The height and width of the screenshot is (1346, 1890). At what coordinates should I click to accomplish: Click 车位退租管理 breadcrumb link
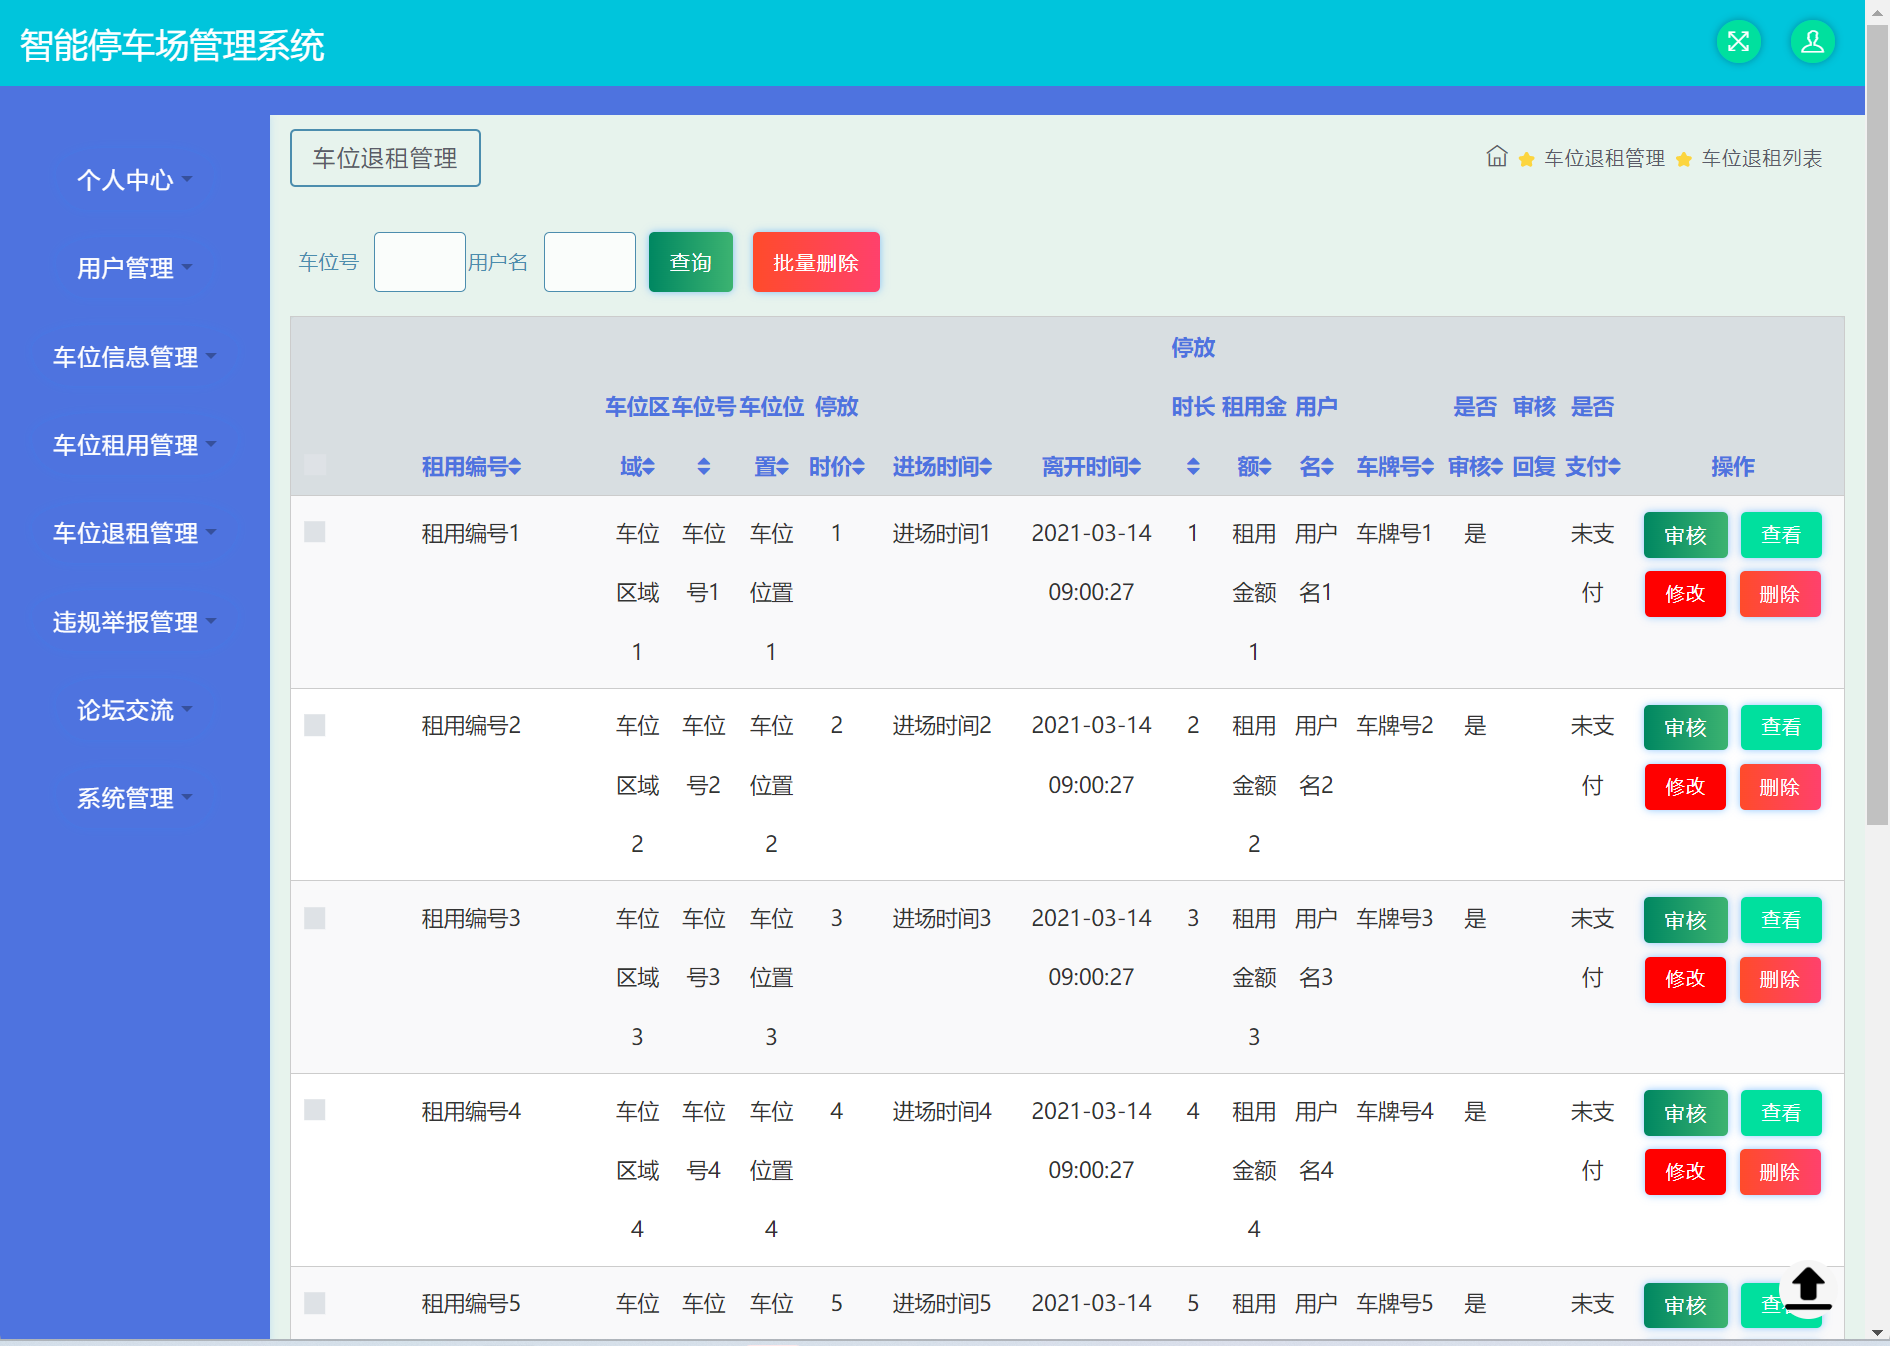(1604, 158)
